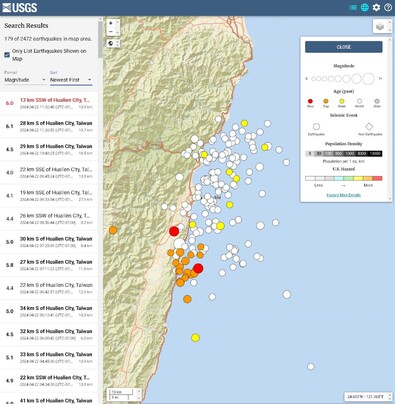Uncheck Only List Earthquakes Shown on Map
Screen dimensions: 395x404
tap(7, 55)
